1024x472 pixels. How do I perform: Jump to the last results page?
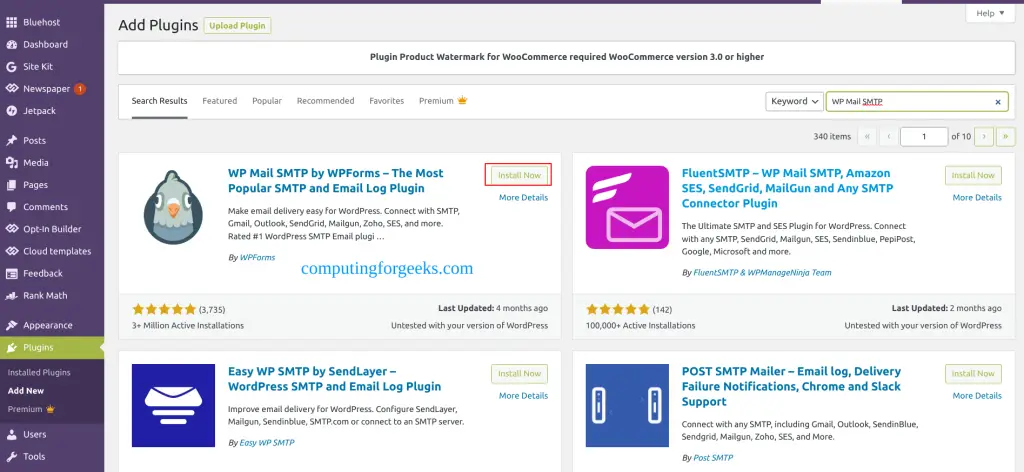[1006, 136]
